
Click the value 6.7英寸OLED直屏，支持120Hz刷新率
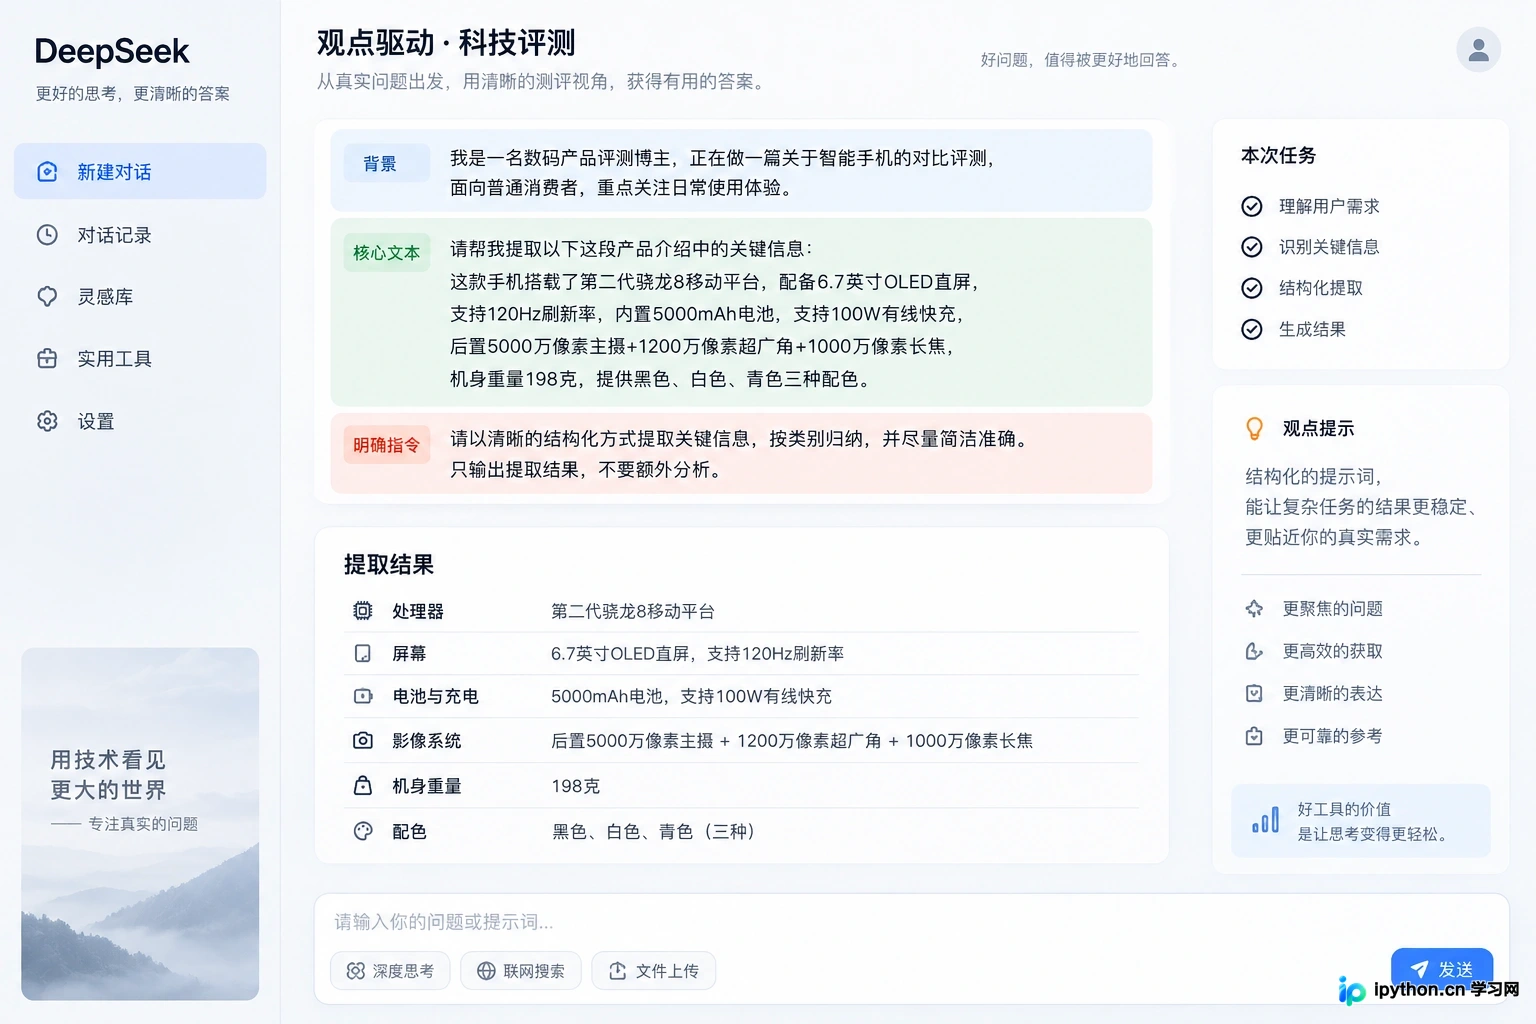point(697,653)
